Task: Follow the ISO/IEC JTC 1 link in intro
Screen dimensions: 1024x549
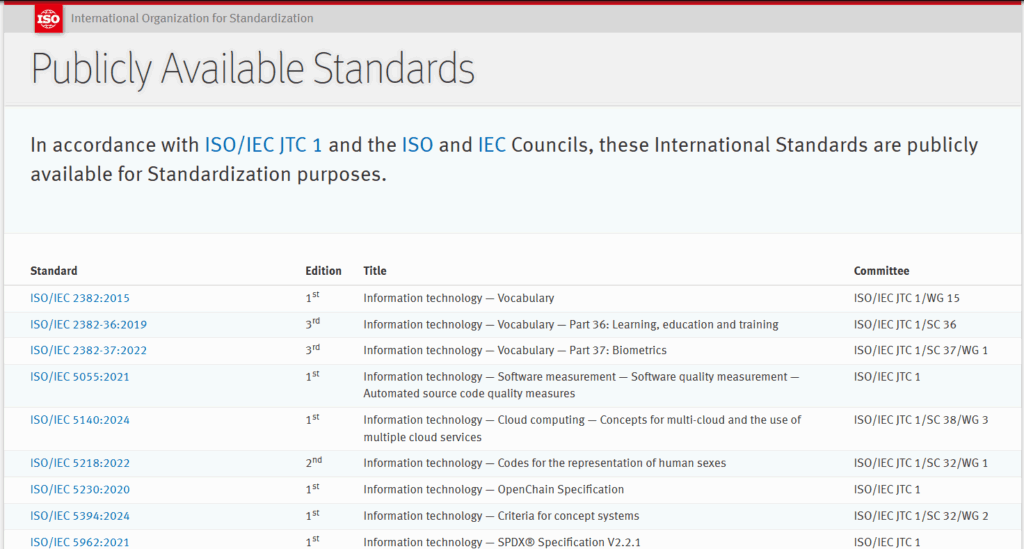Action: click(x=263, y=145)
